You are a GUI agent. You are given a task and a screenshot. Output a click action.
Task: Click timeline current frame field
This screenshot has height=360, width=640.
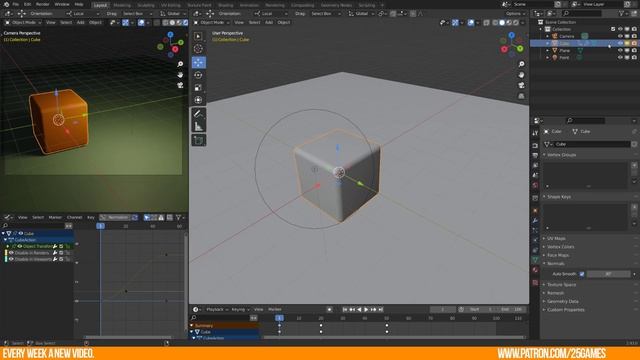coord(443,310)
